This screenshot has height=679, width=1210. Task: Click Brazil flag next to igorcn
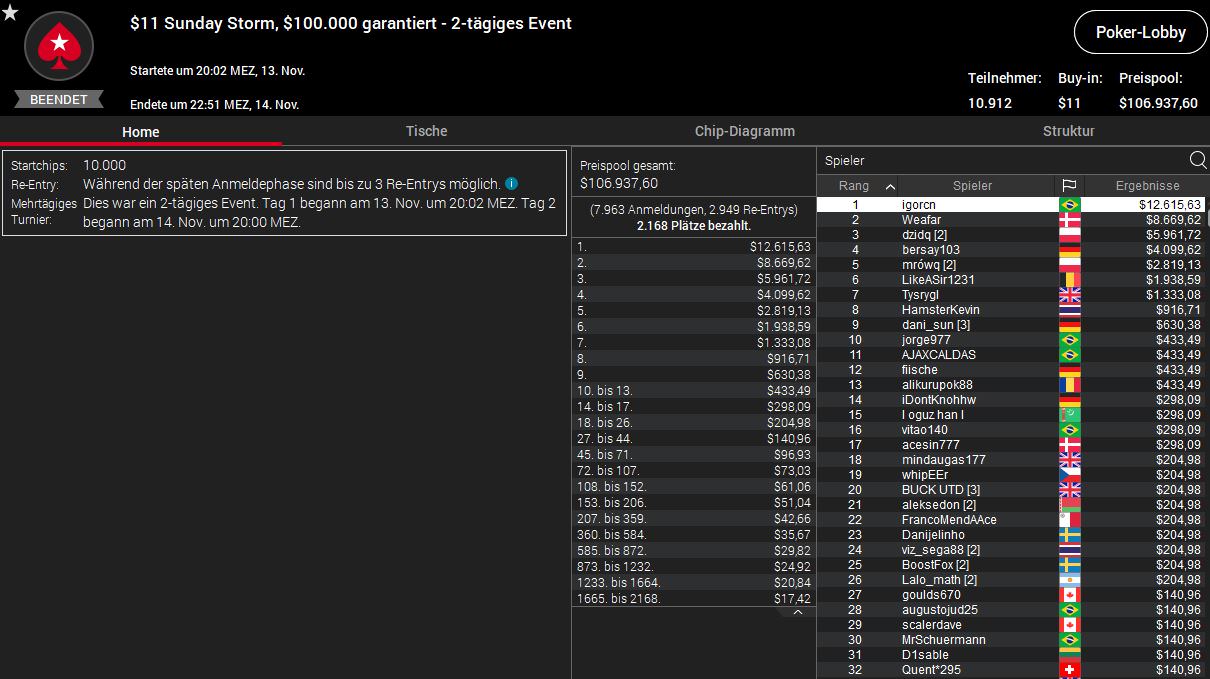pos(1069,205)
